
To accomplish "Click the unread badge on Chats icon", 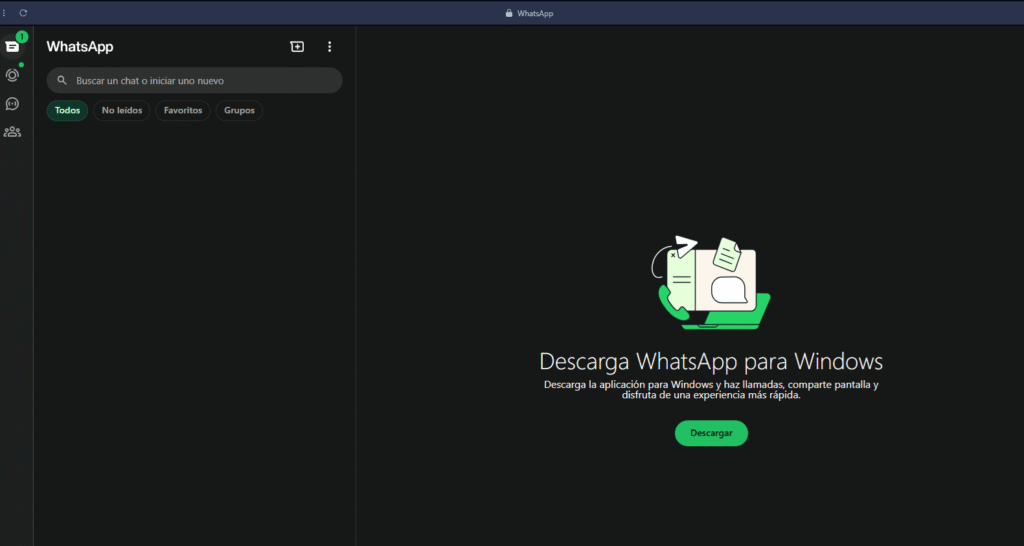I will 22,37.
